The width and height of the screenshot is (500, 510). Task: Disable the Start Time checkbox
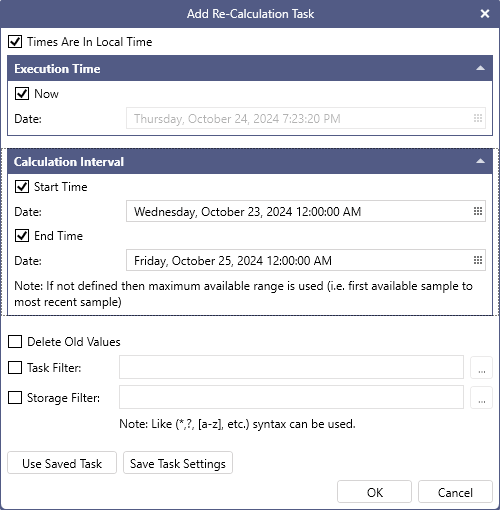[x=22, y=187]
